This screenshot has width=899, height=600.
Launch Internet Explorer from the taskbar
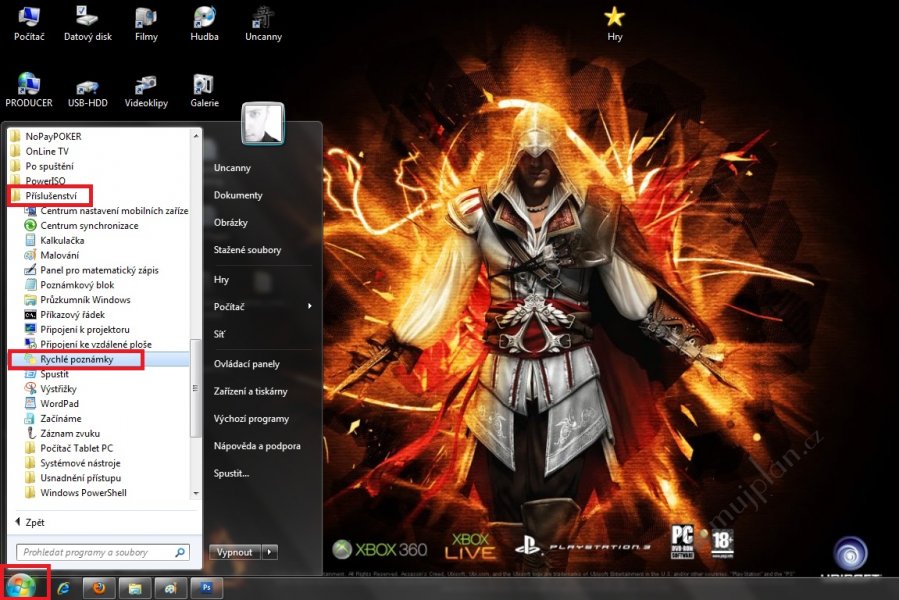(x=63, y=588)
